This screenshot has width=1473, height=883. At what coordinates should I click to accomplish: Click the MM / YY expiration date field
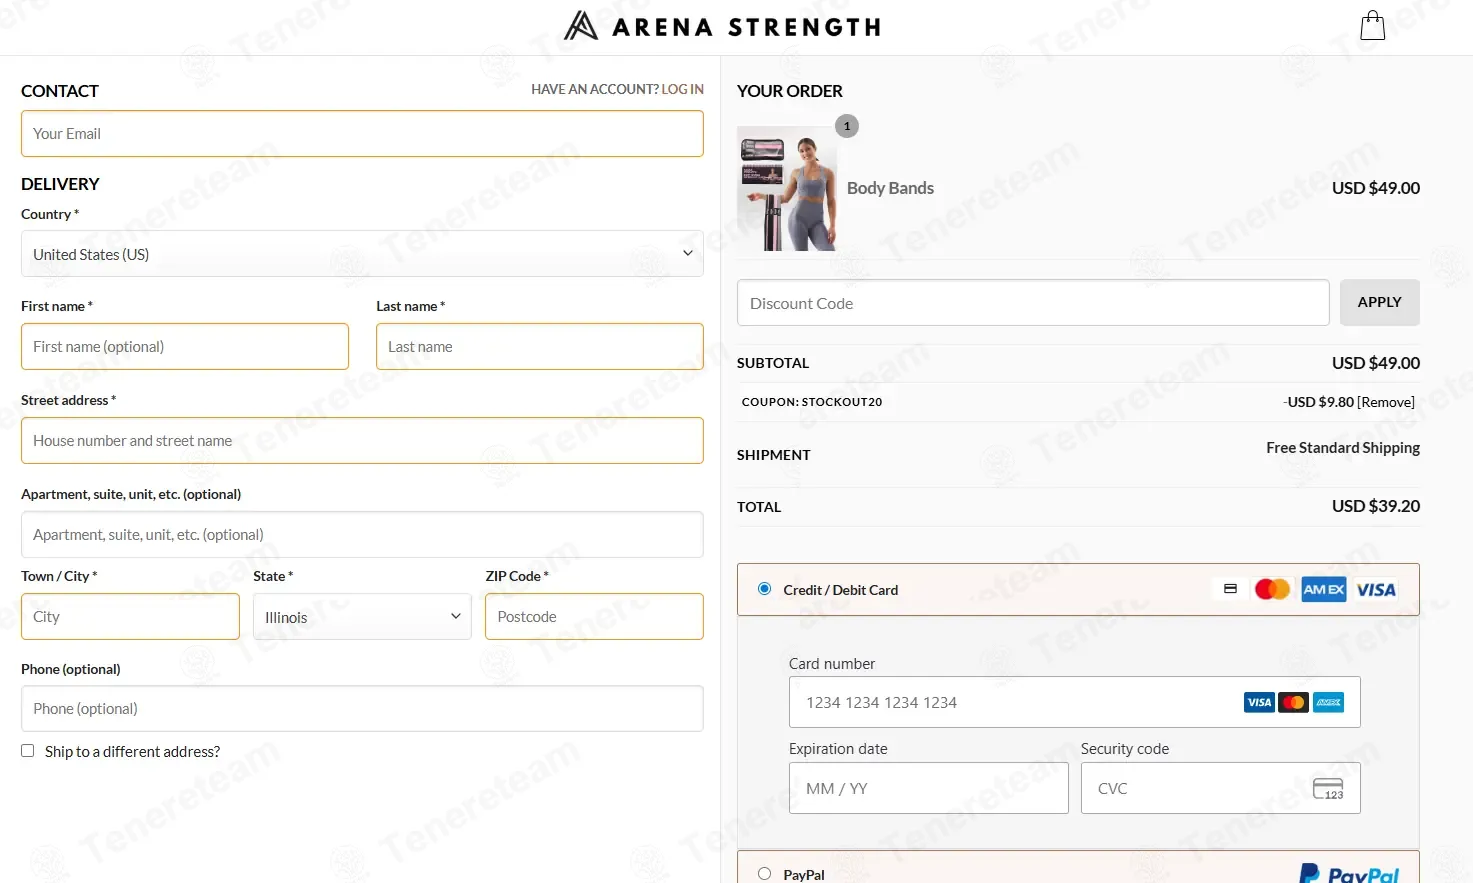[x=928, y=788]
